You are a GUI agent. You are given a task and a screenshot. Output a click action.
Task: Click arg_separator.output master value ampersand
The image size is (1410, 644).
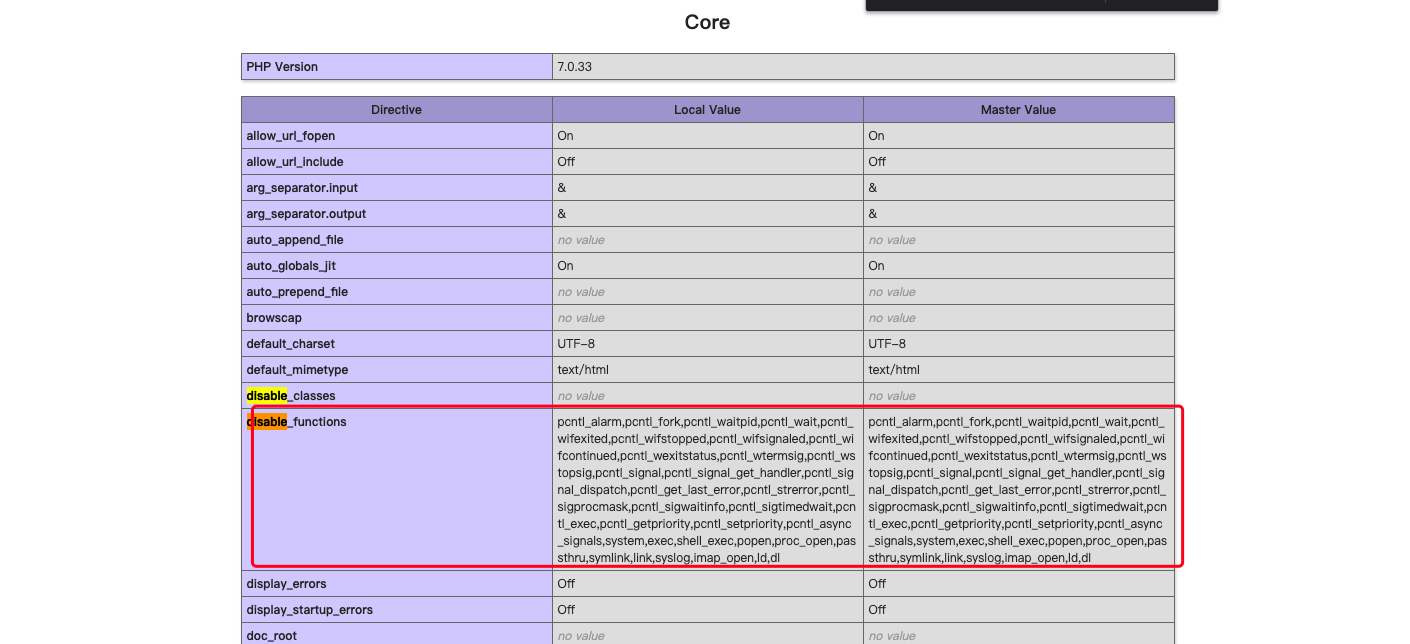873,214
